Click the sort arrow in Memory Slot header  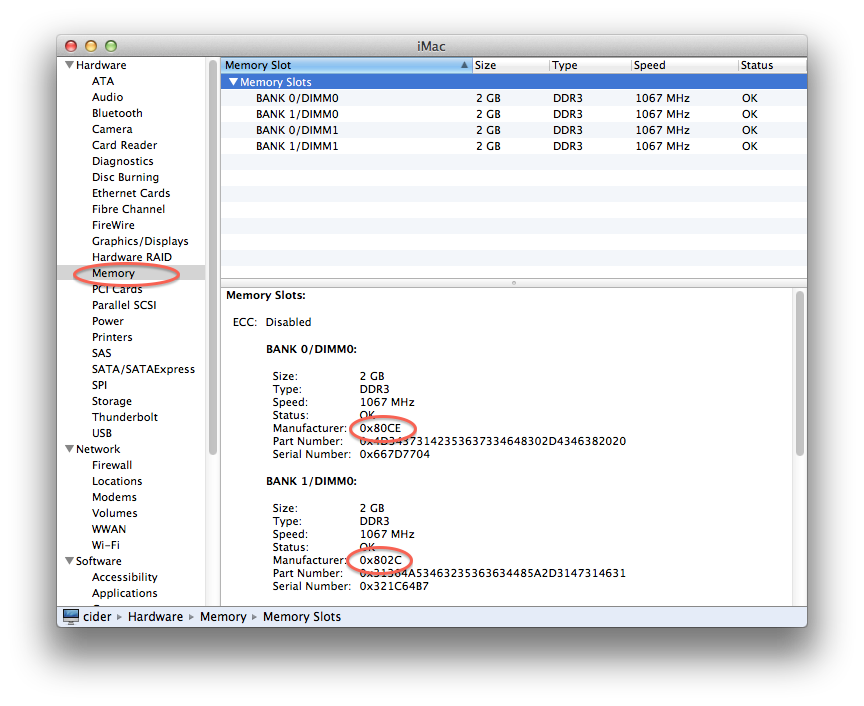click(x=465, y=65)
